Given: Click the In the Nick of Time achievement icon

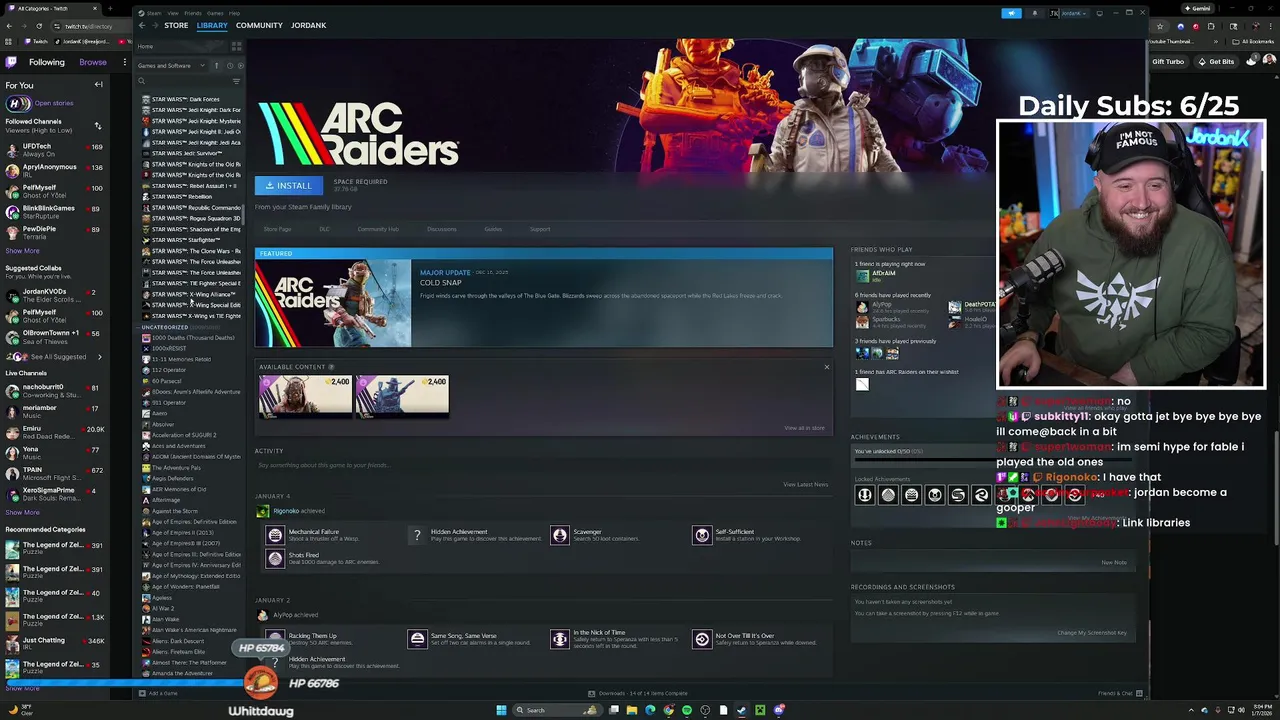Looking at the screenshot, I should (x=560, y=639).
